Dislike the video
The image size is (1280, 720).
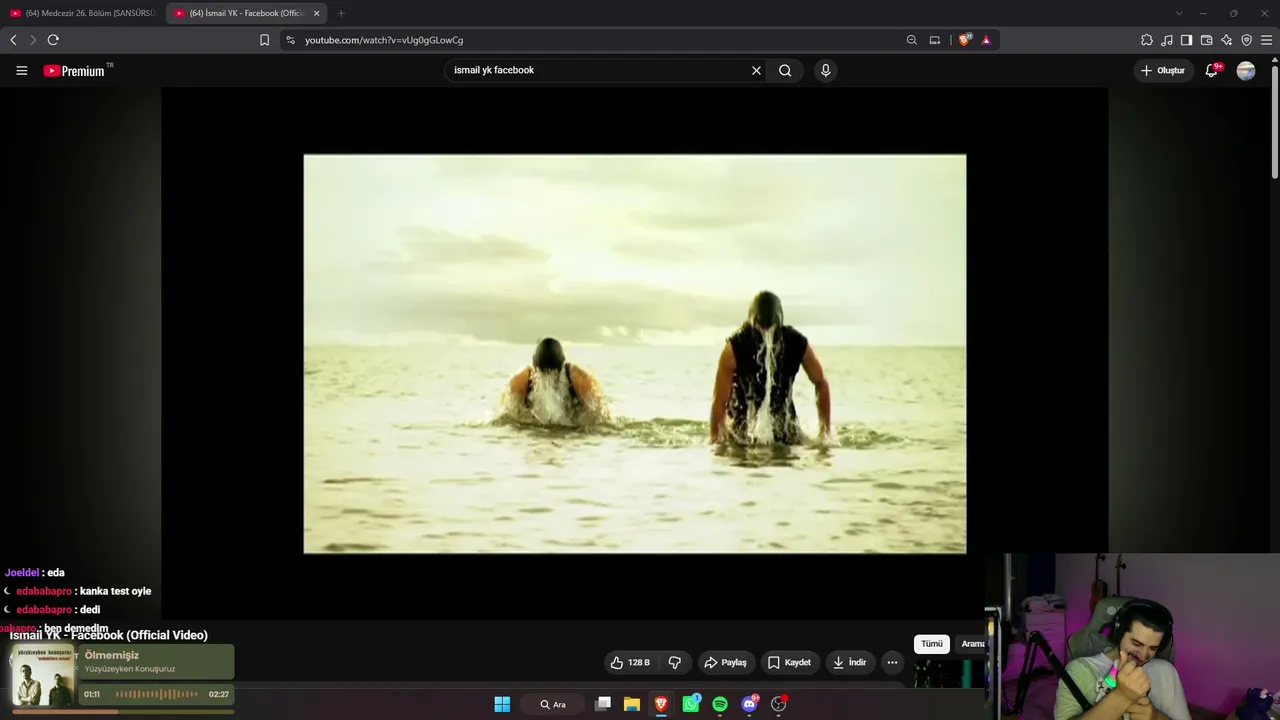pos(675,662)
